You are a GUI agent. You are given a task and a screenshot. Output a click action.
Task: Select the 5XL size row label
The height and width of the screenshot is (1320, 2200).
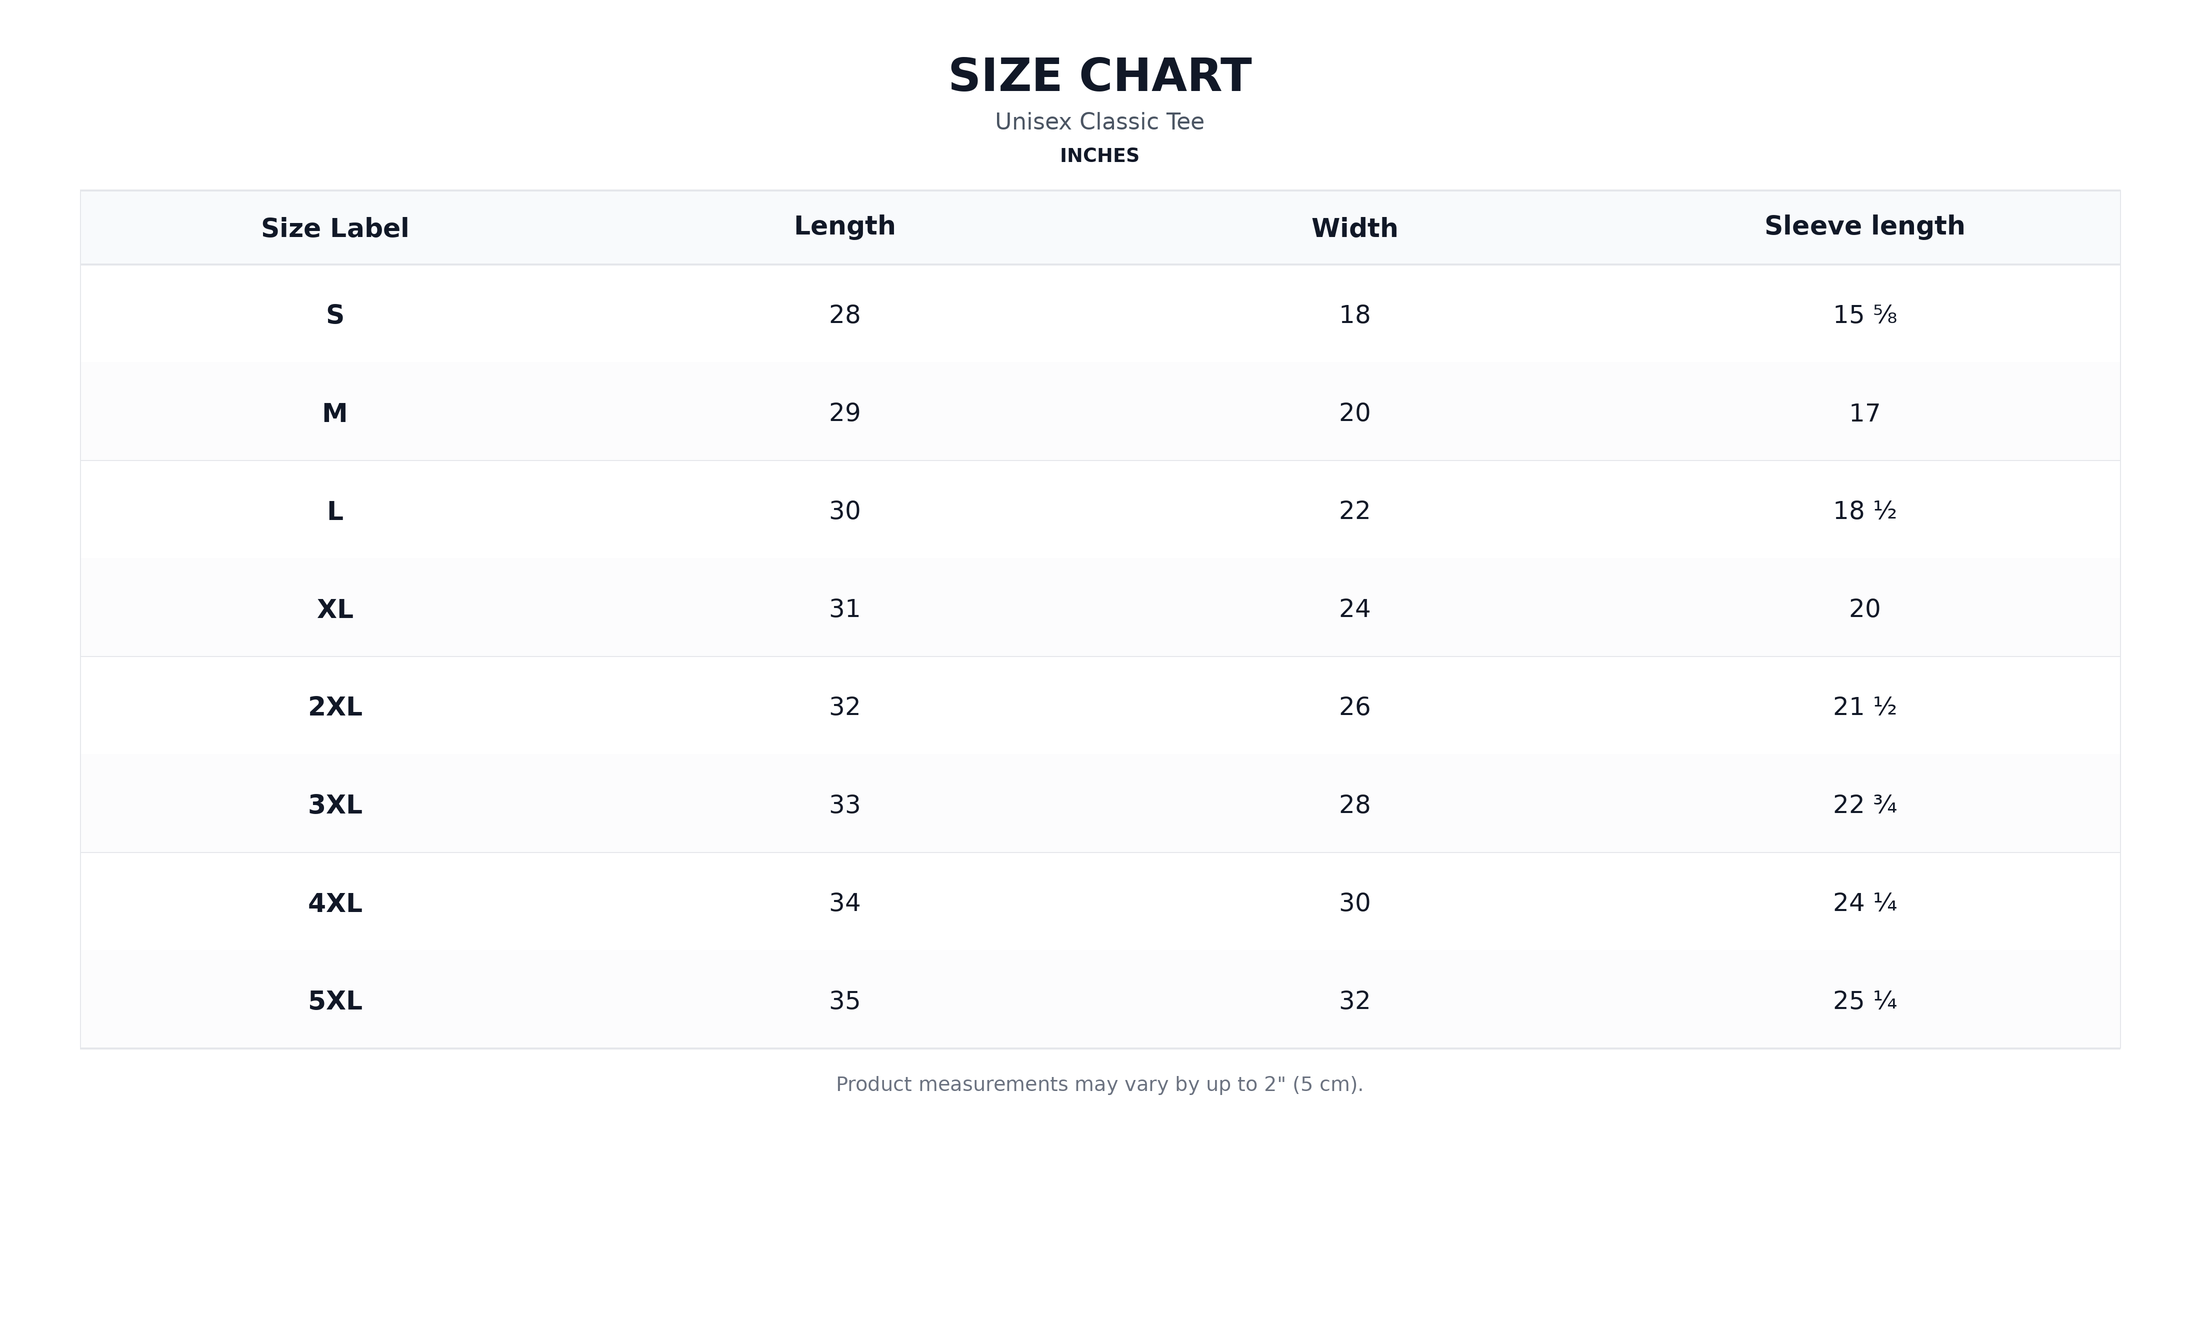pyautogui.click(x=335, y=1001)
